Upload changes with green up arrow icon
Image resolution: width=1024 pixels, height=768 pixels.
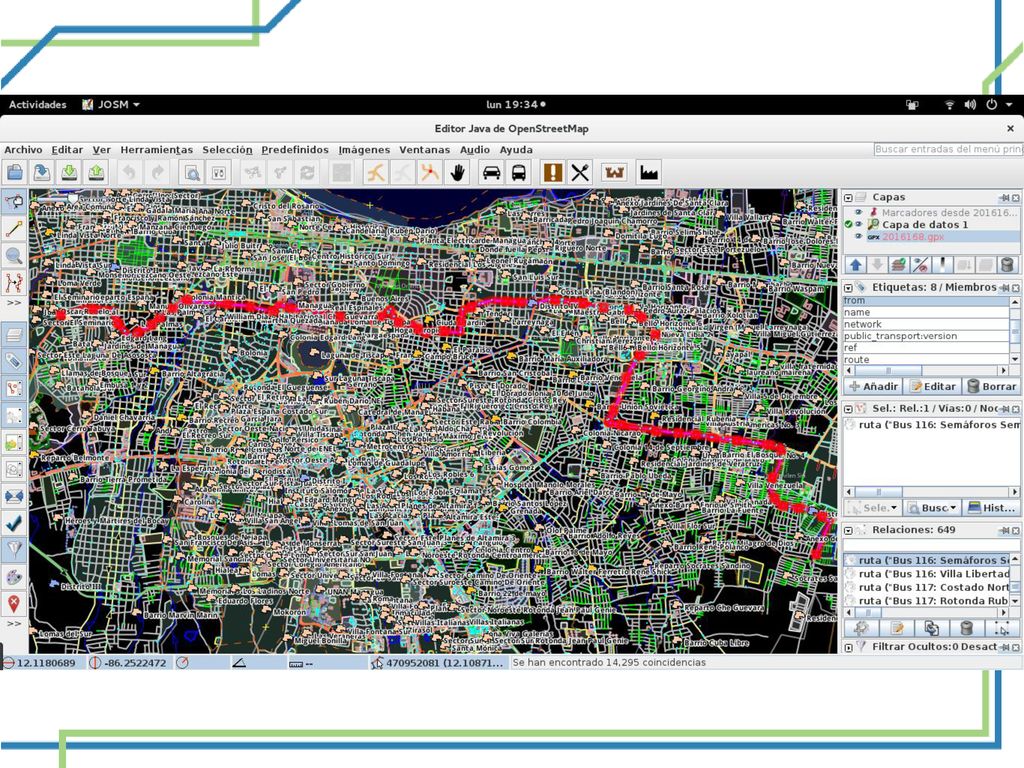point(97,173)
